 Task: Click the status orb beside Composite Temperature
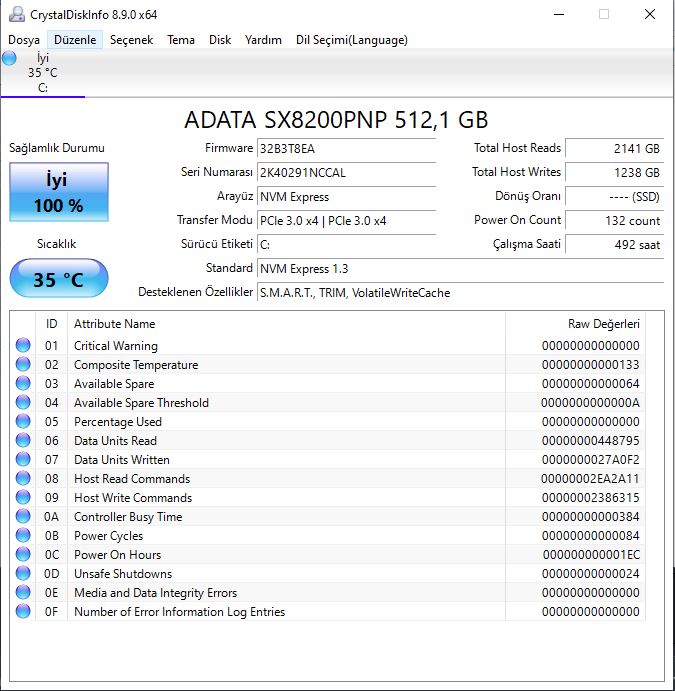click(x=23, y=365)
